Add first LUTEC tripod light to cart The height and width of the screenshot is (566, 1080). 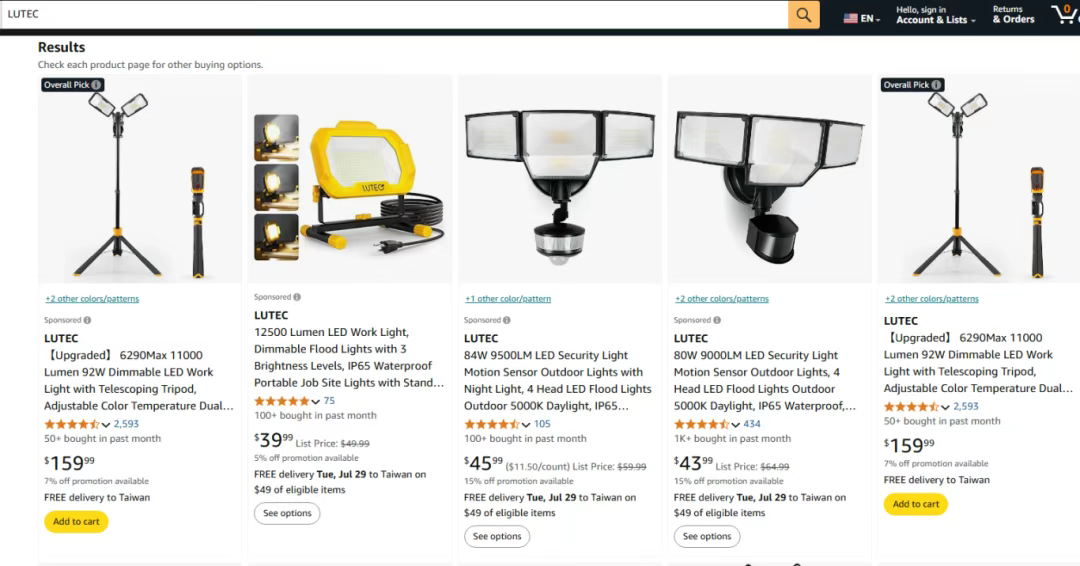pos(76,521)
